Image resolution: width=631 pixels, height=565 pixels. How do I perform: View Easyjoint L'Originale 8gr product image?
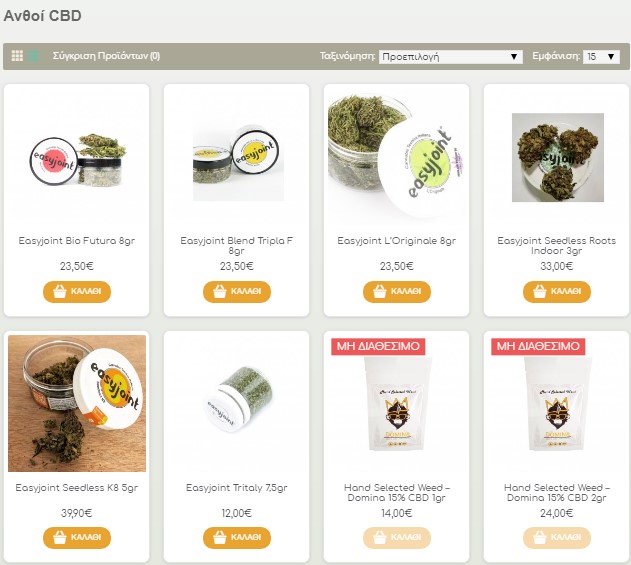[x=397, y=158]
